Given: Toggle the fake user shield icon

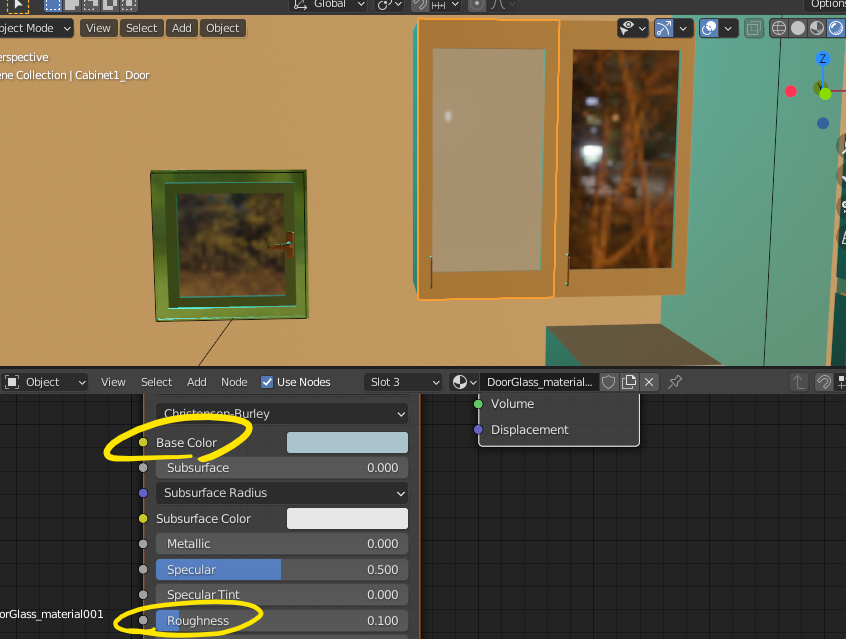Looking at the screenshot, I should (609, 382).
